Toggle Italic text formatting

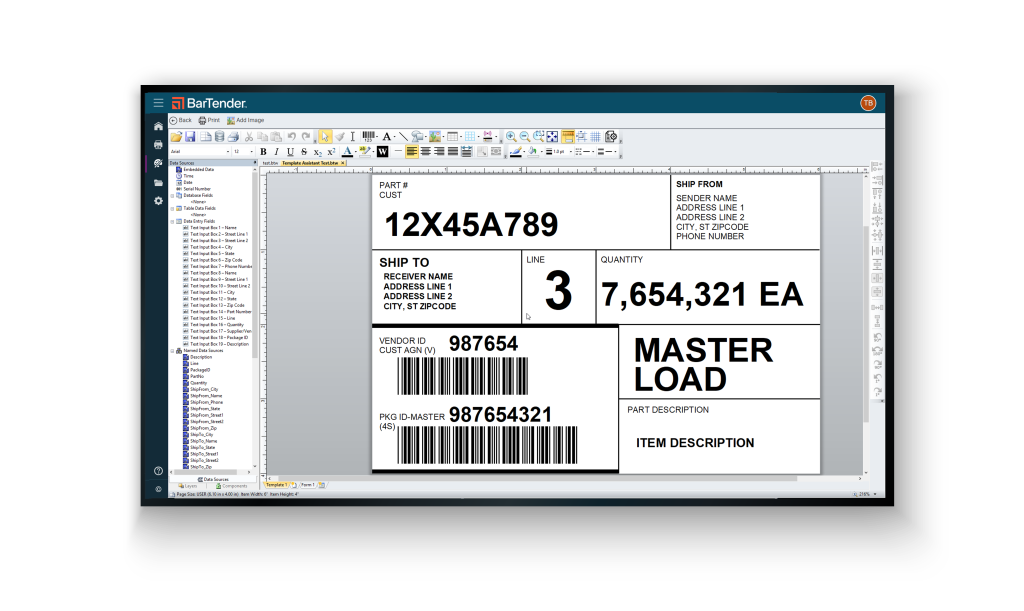pos(276,151)
